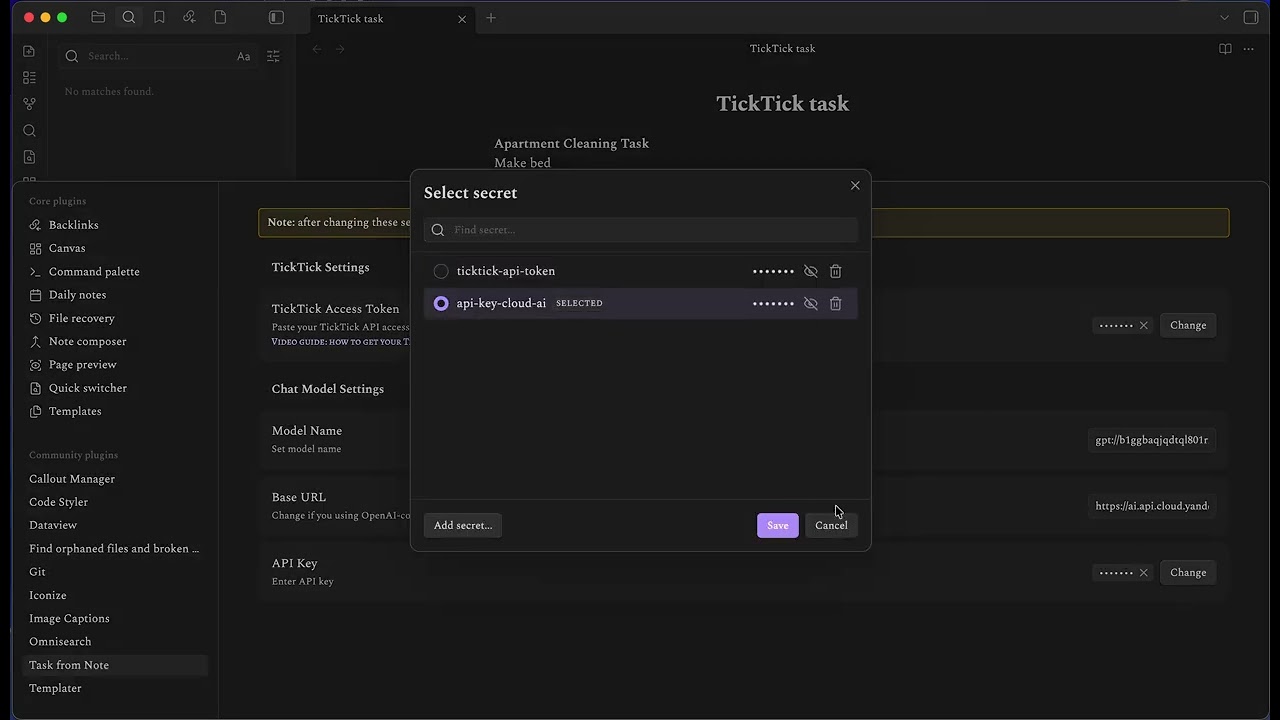This screenshot has height=720, width=1280.
Task: Reveal the api-key-cloud-ai secret value
Action: tap(811, 303)
